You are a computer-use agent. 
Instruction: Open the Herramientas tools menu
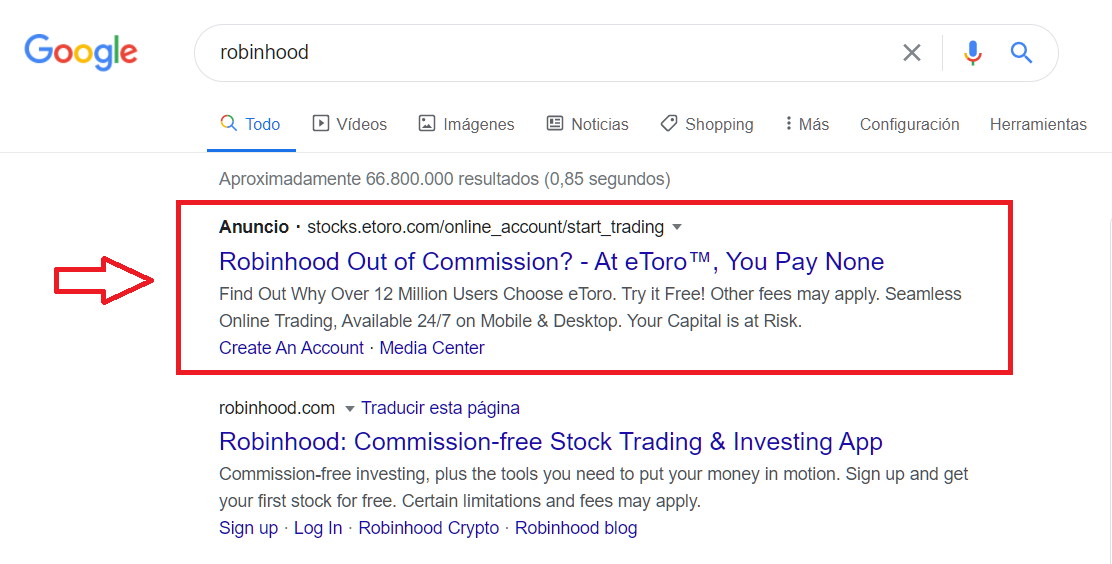1038,124
